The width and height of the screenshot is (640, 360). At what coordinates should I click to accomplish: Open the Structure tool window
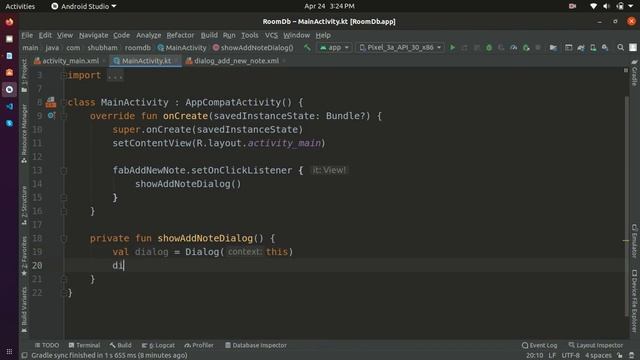click(x=24, y=205)
